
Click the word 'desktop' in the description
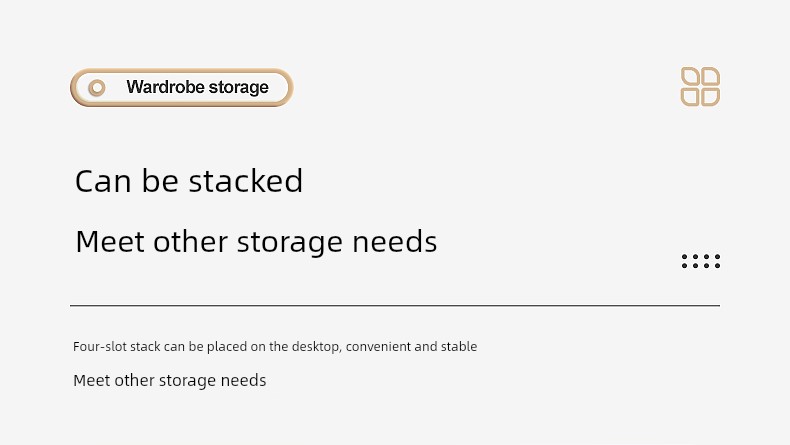(316, 347)
